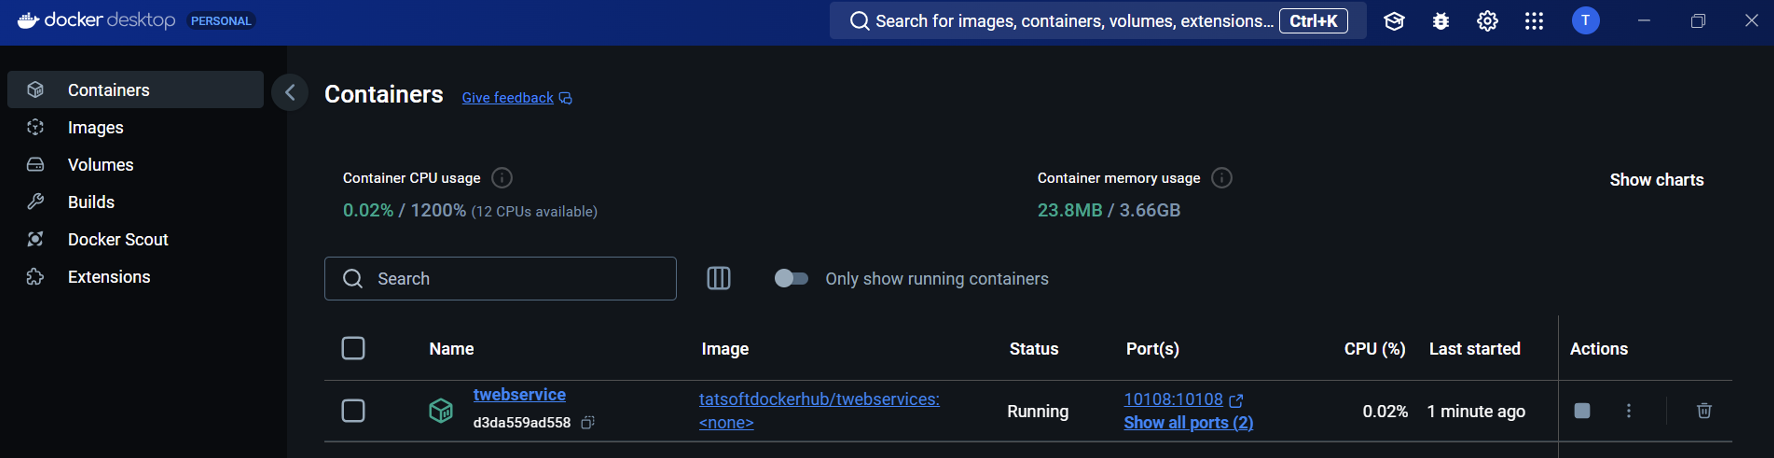Click the Actions column header

[1598, 349]
